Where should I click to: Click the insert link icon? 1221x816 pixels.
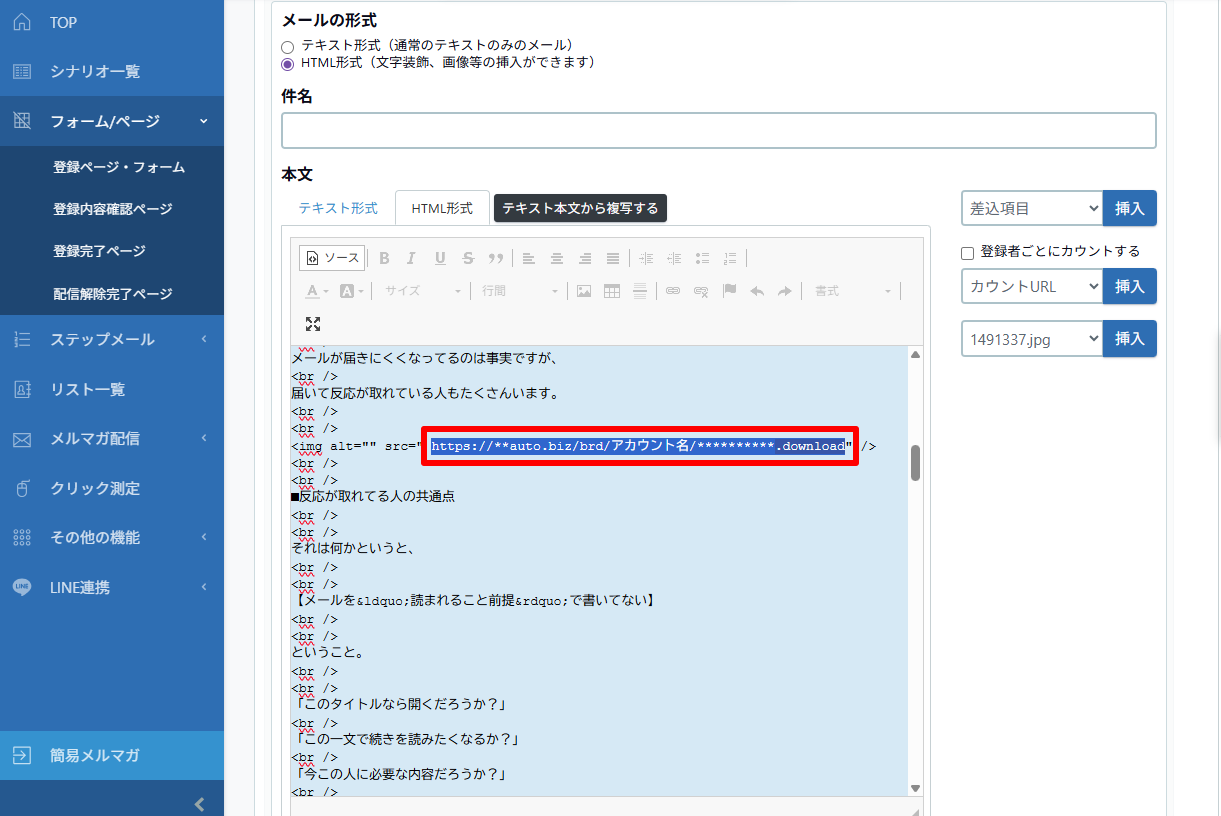[x=673, y=291]
